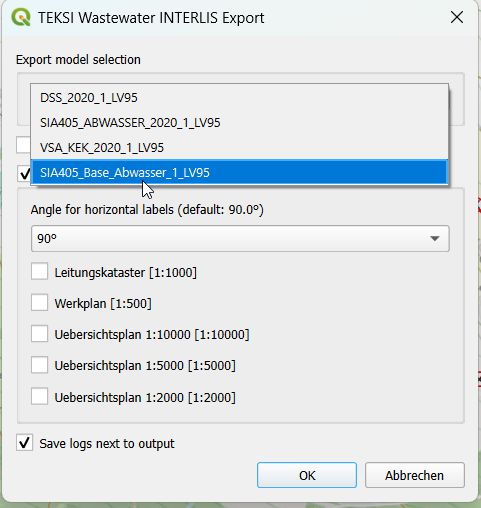Enable Leitungskataster [1:1000] checkbox

(x=40, y=272)
